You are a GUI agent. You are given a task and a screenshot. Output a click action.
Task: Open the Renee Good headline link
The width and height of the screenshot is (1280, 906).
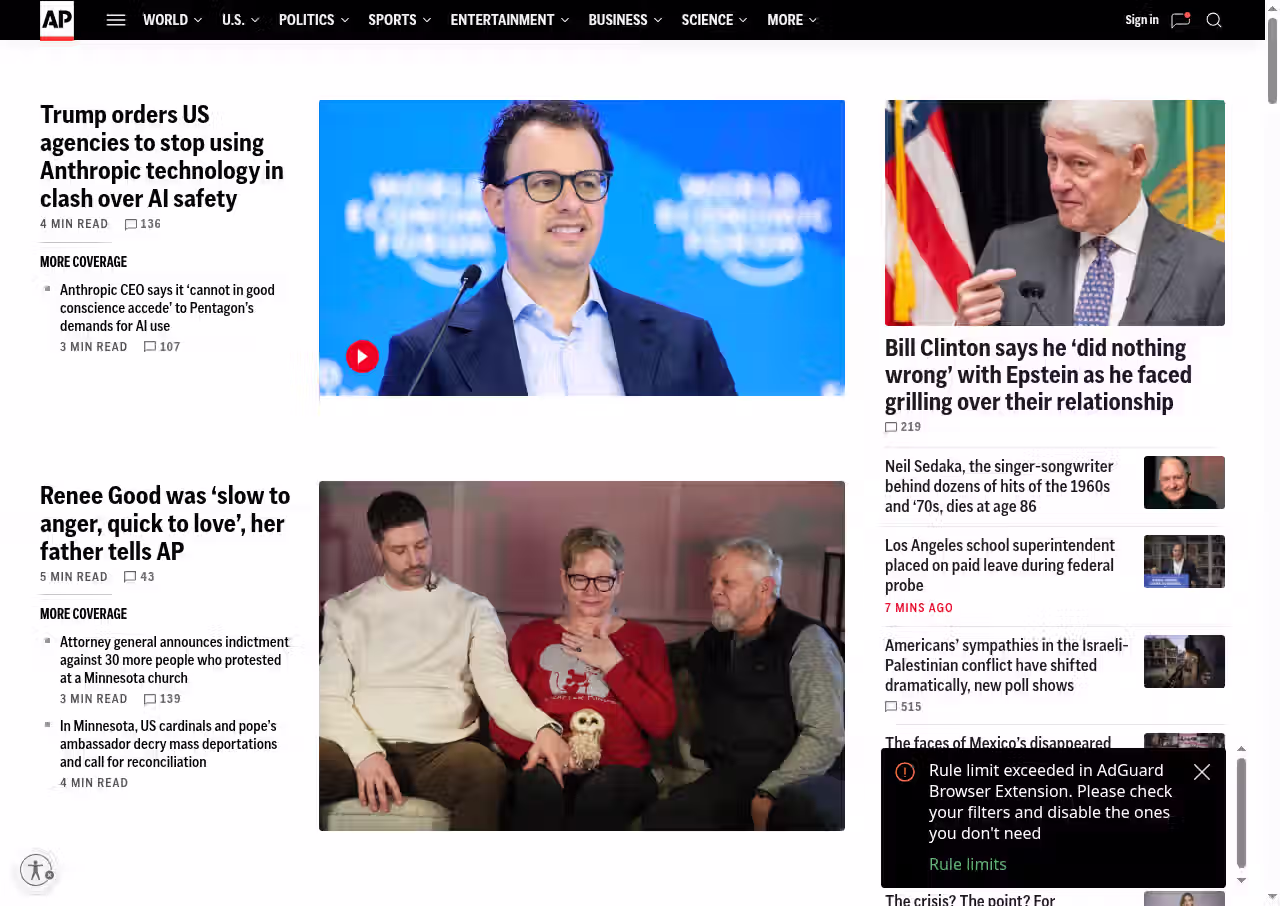165,523
